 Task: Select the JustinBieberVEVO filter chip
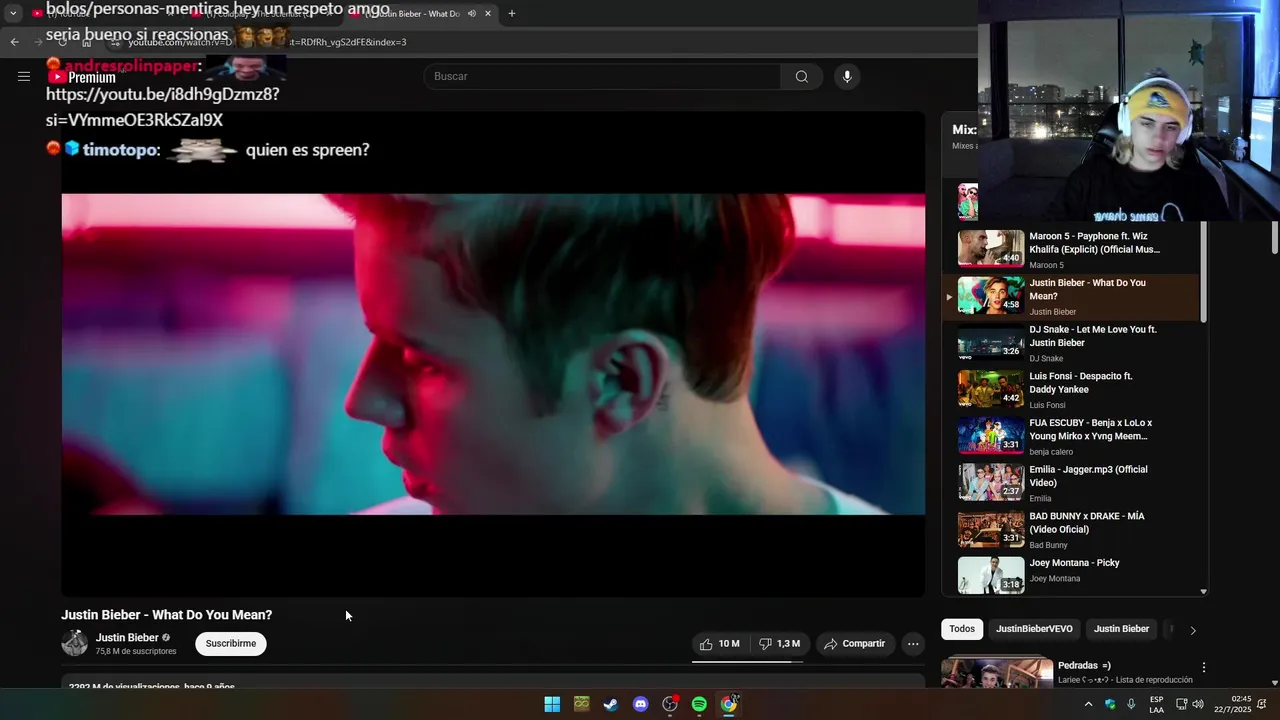click(x=1034, y=629)
